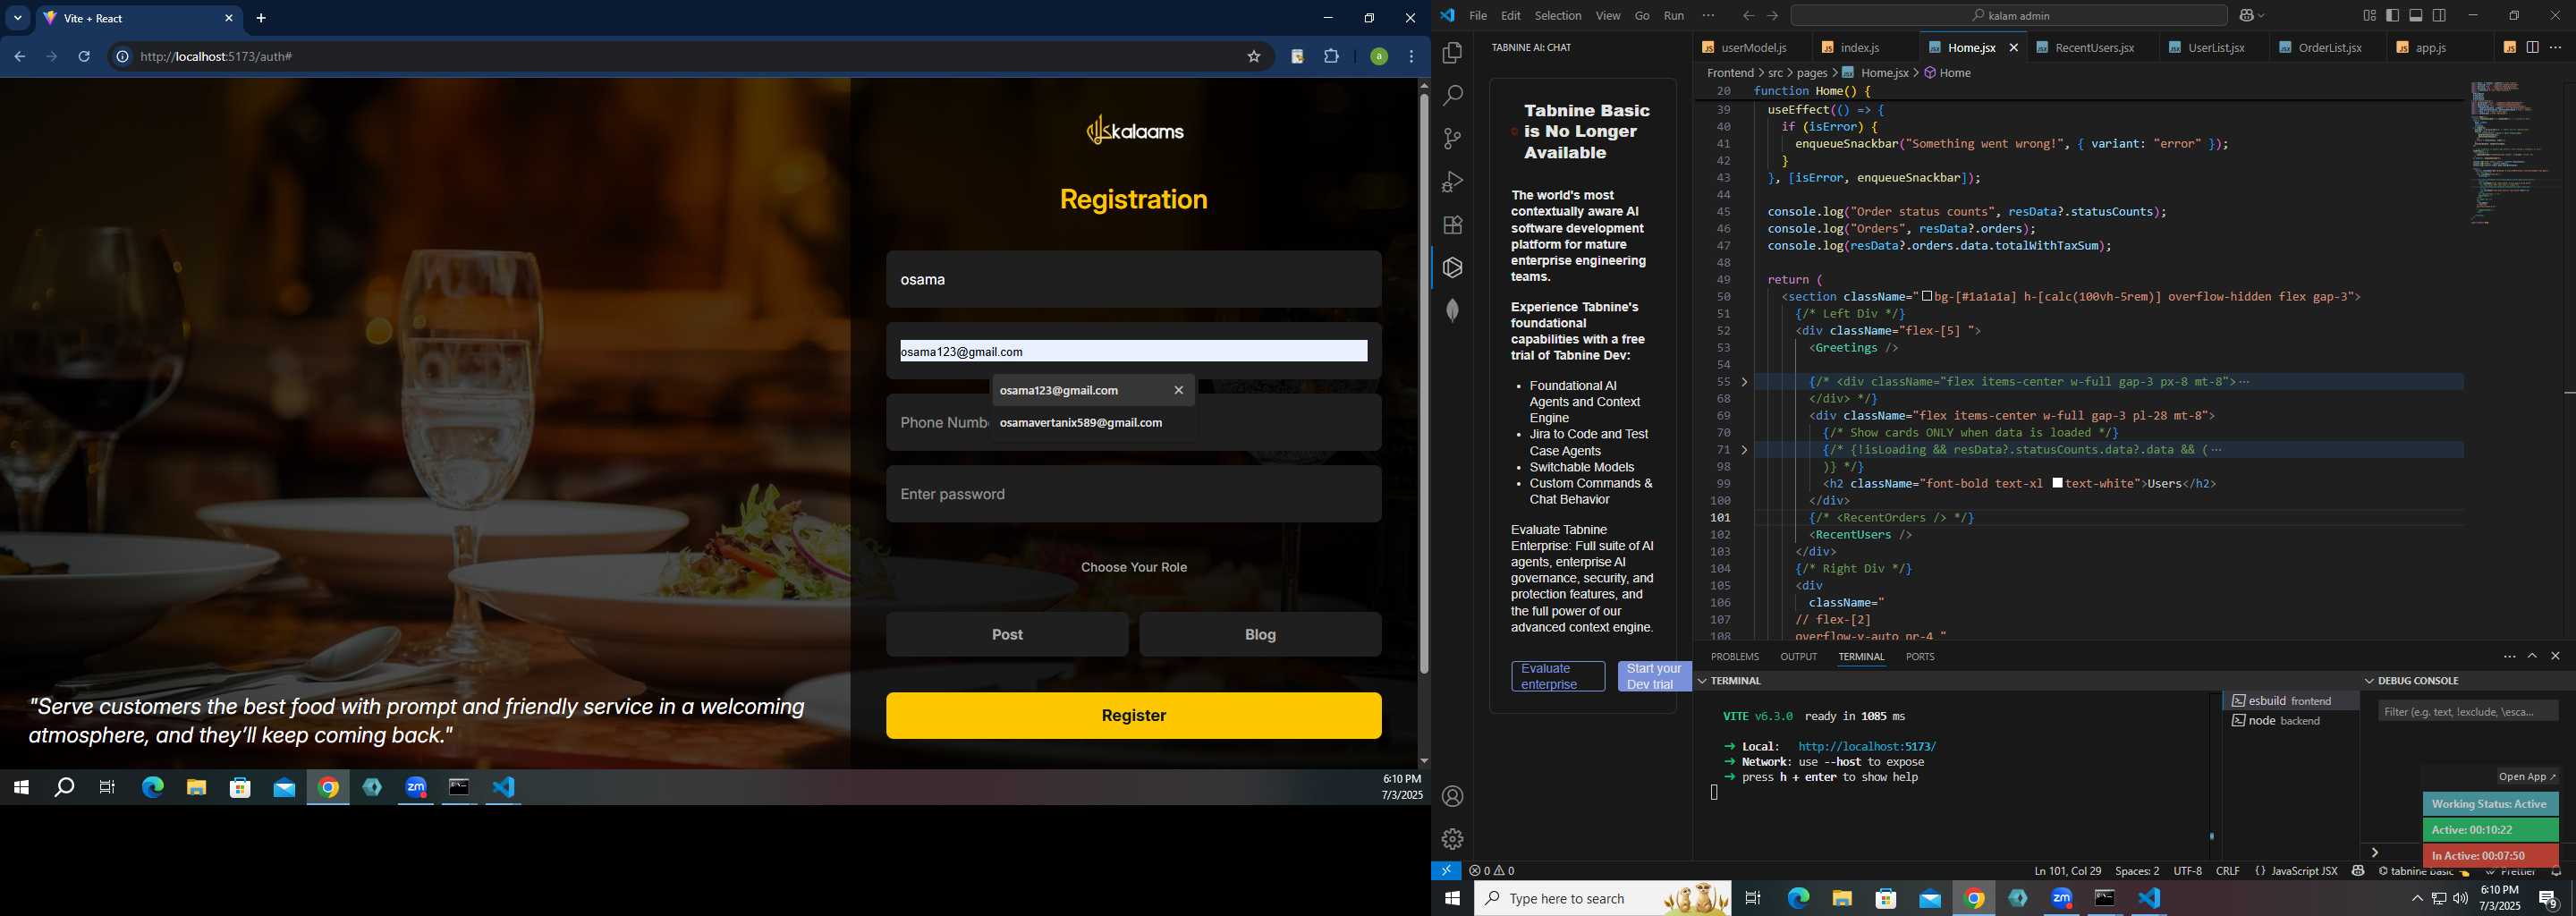Toggle VS Code secondary side bar

(x=2440, y=16)
